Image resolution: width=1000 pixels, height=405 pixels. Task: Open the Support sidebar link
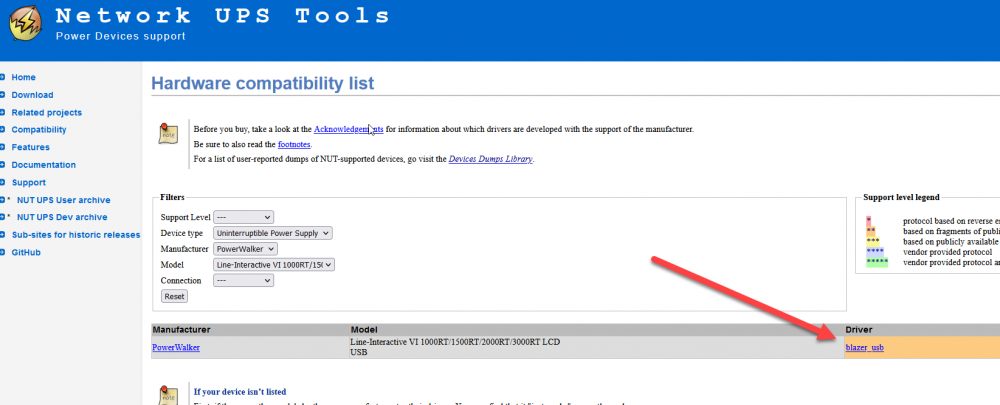(29, 182)
